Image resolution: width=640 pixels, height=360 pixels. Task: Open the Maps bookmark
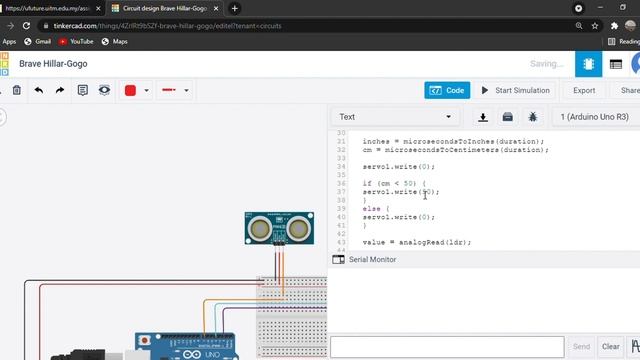[x=115, y=42]
